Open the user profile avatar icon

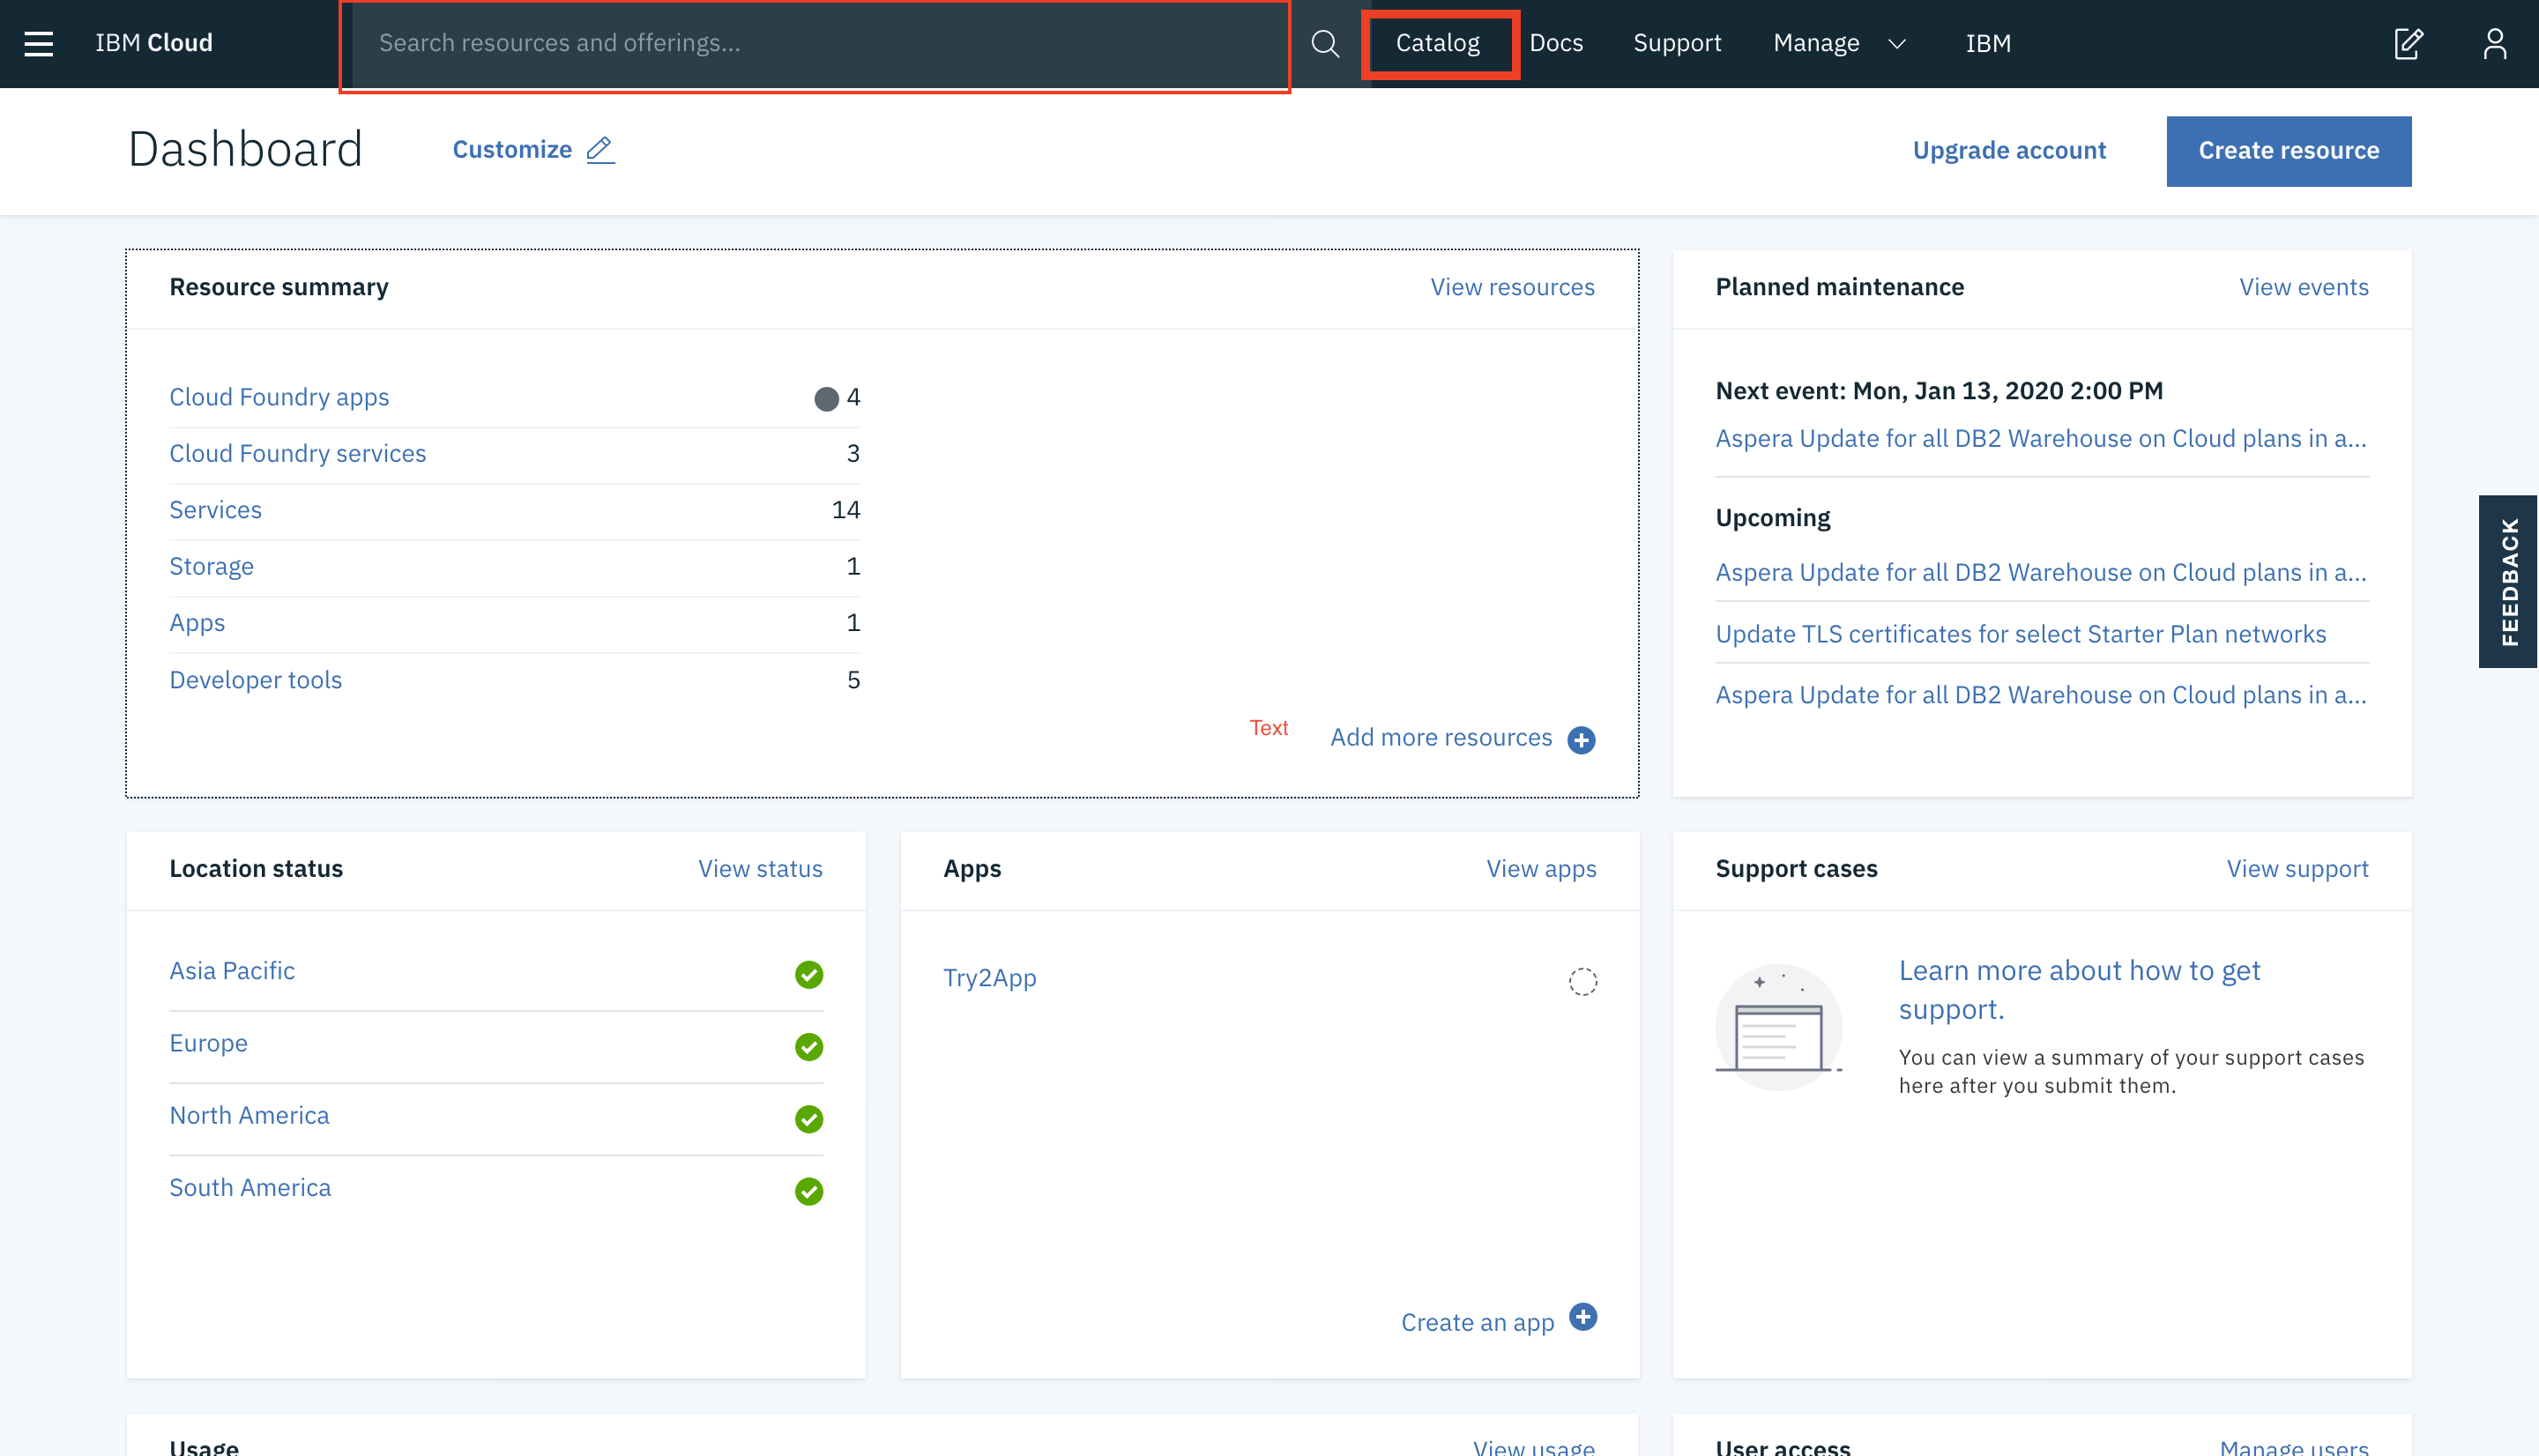point(2494,43)
